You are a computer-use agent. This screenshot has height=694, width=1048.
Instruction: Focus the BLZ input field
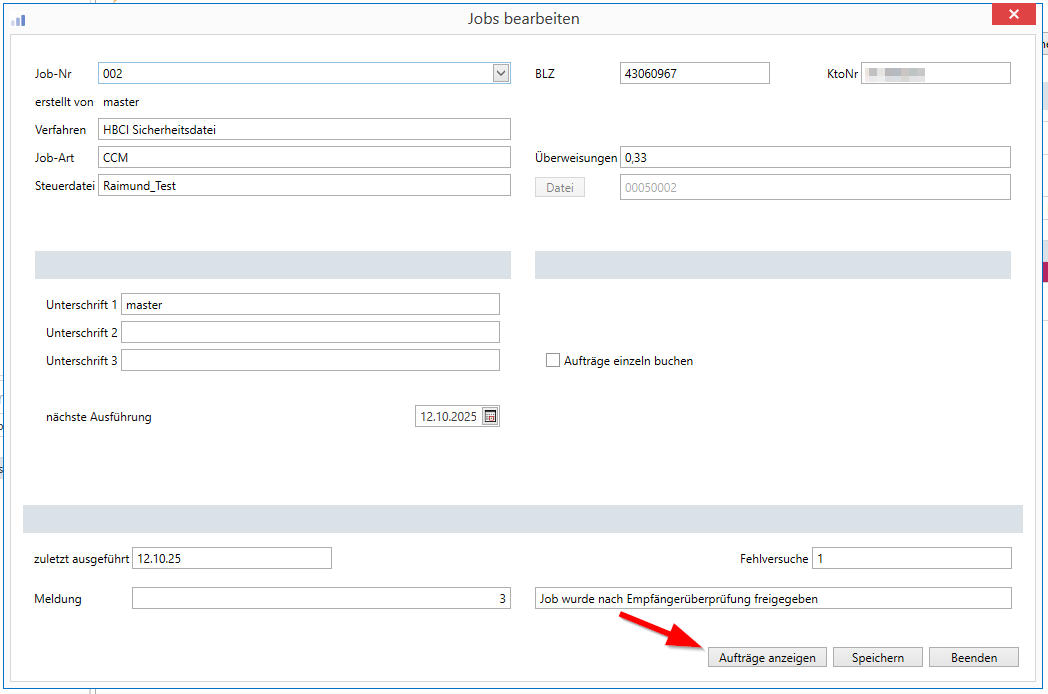[694, 73]
